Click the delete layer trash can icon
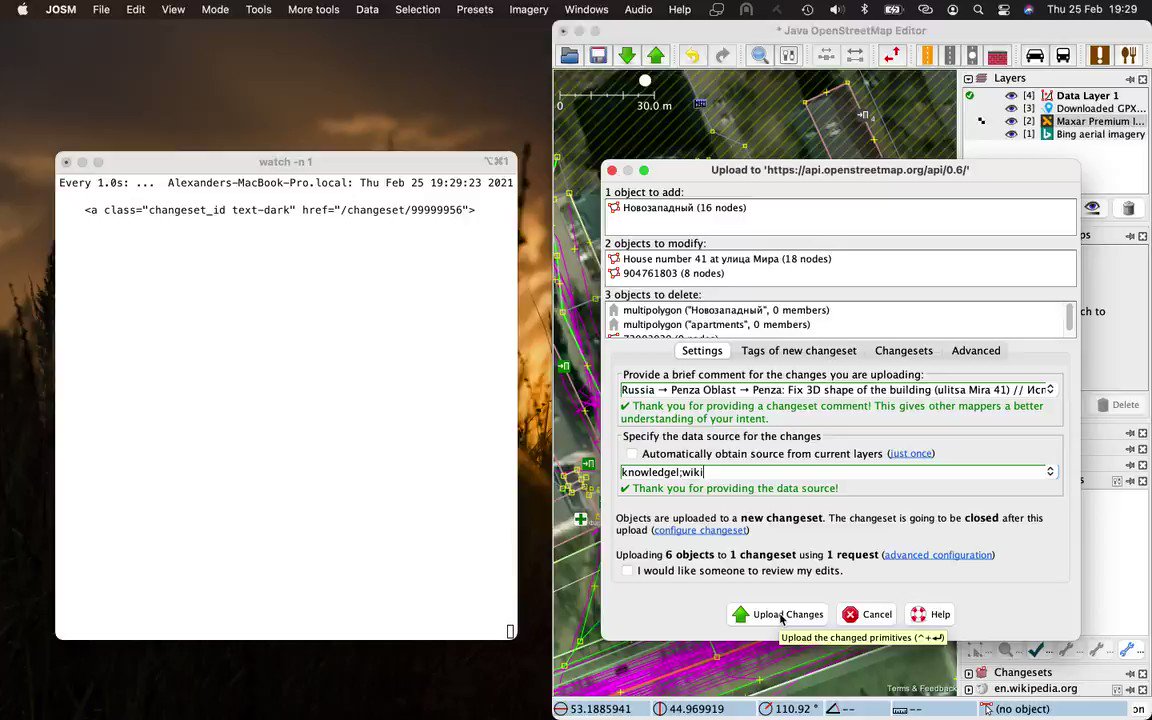Screen dimensions: 1152x720 pos(1128,208)
